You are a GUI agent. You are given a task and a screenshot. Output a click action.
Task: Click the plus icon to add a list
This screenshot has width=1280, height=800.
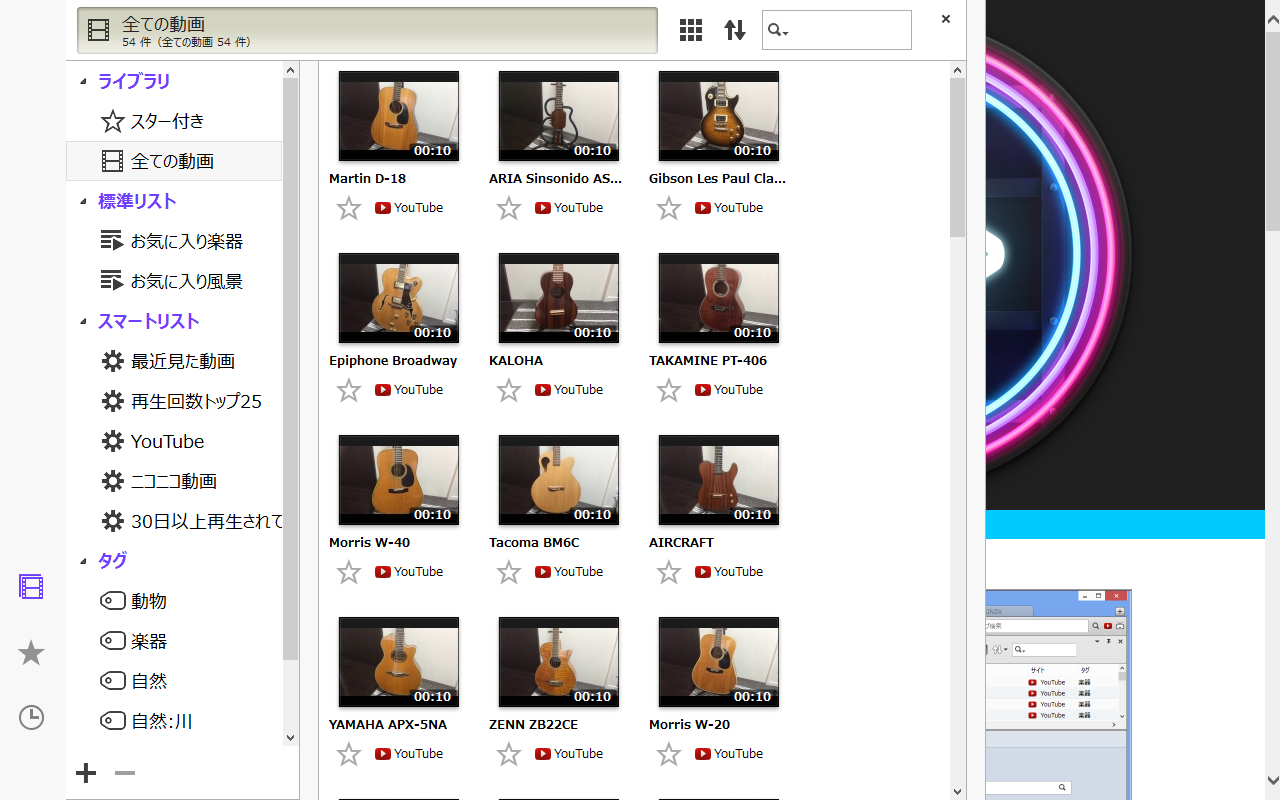(86, 773)
